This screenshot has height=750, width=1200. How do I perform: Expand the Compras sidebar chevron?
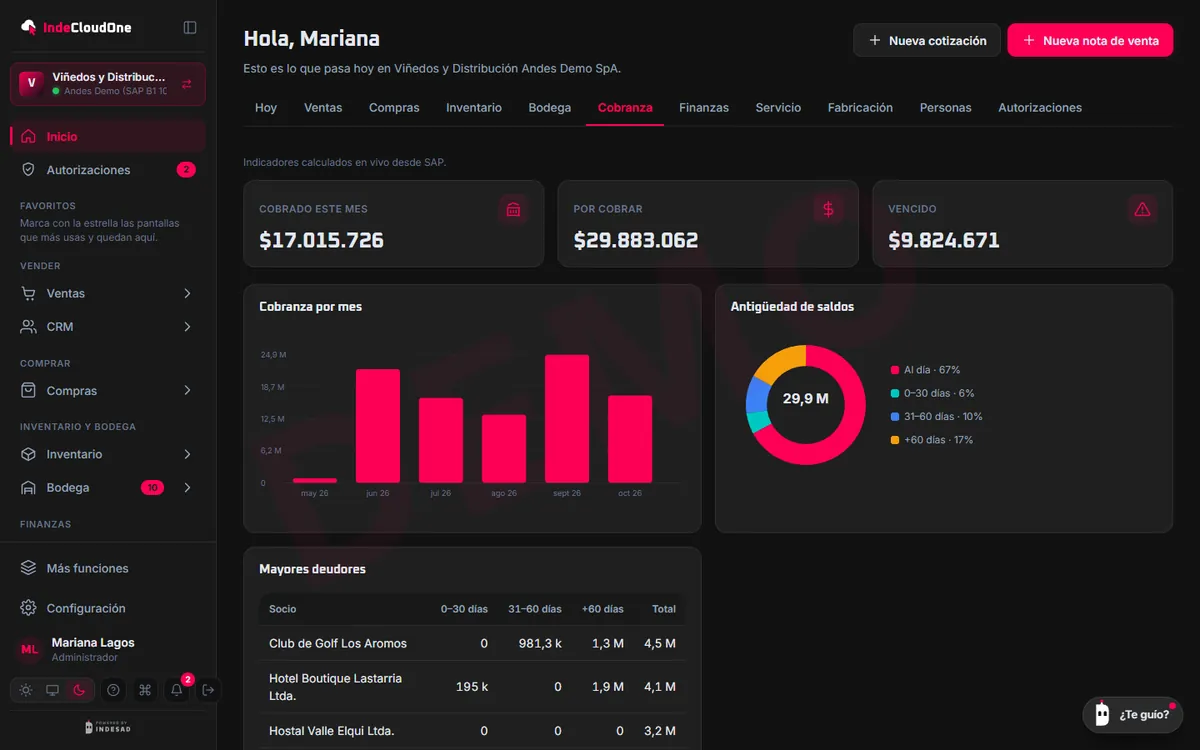tap(188, 391)
